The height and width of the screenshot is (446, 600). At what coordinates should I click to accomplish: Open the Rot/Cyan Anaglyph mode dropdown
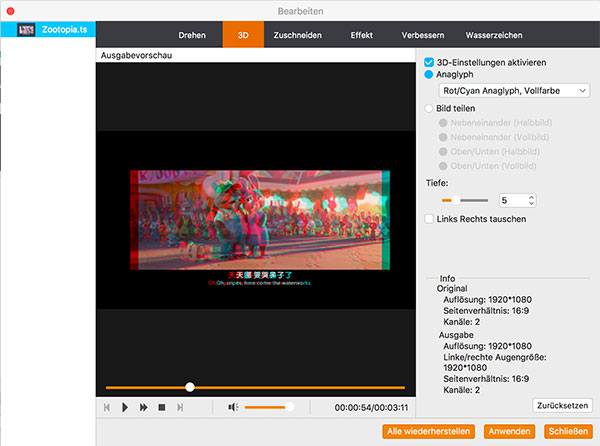(x=514, y=91)
